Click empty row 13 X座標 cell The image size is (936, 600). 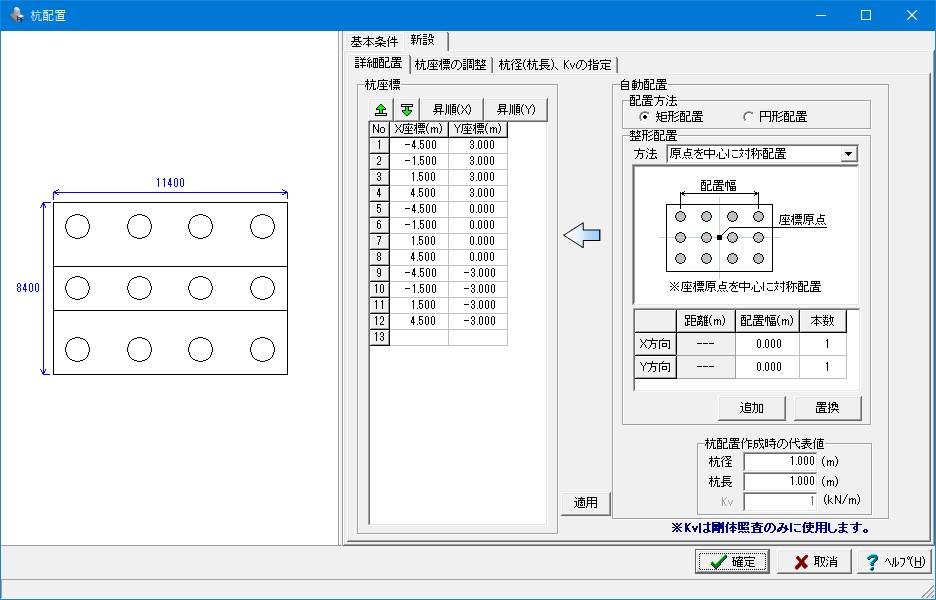click(x=419, y=337)
